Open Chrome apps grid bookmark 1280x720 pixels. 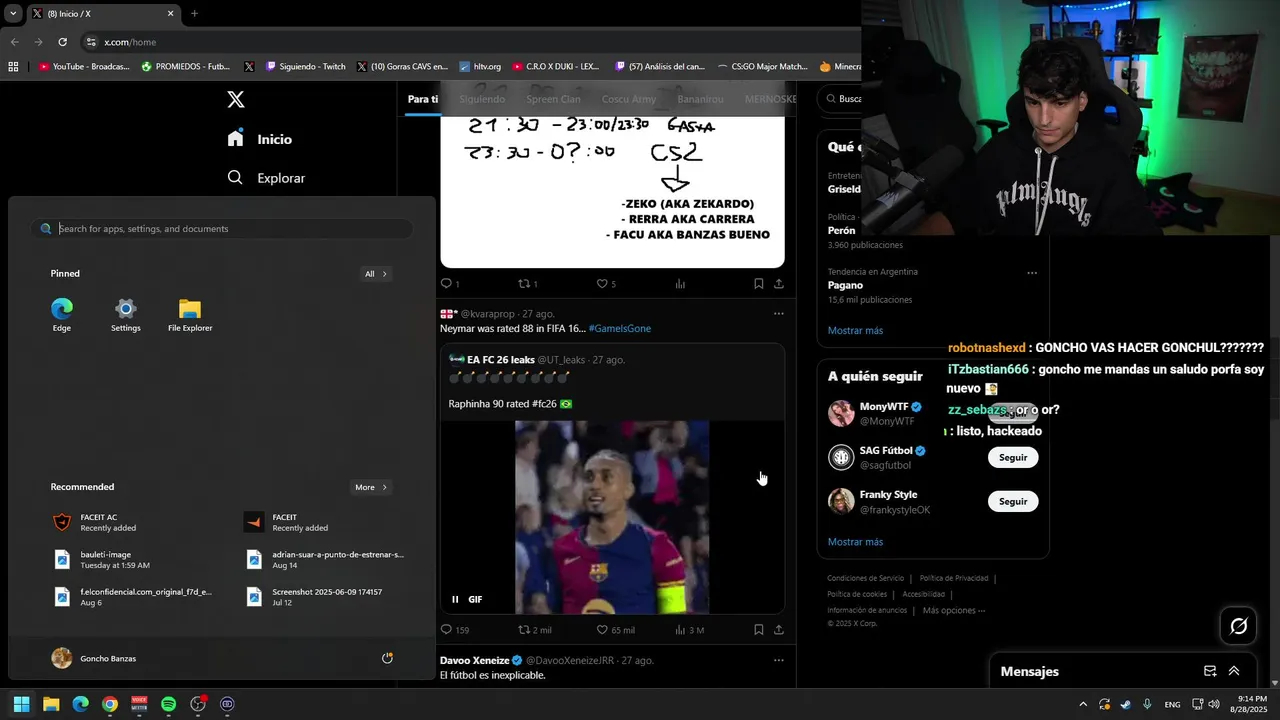coord(13,67)
